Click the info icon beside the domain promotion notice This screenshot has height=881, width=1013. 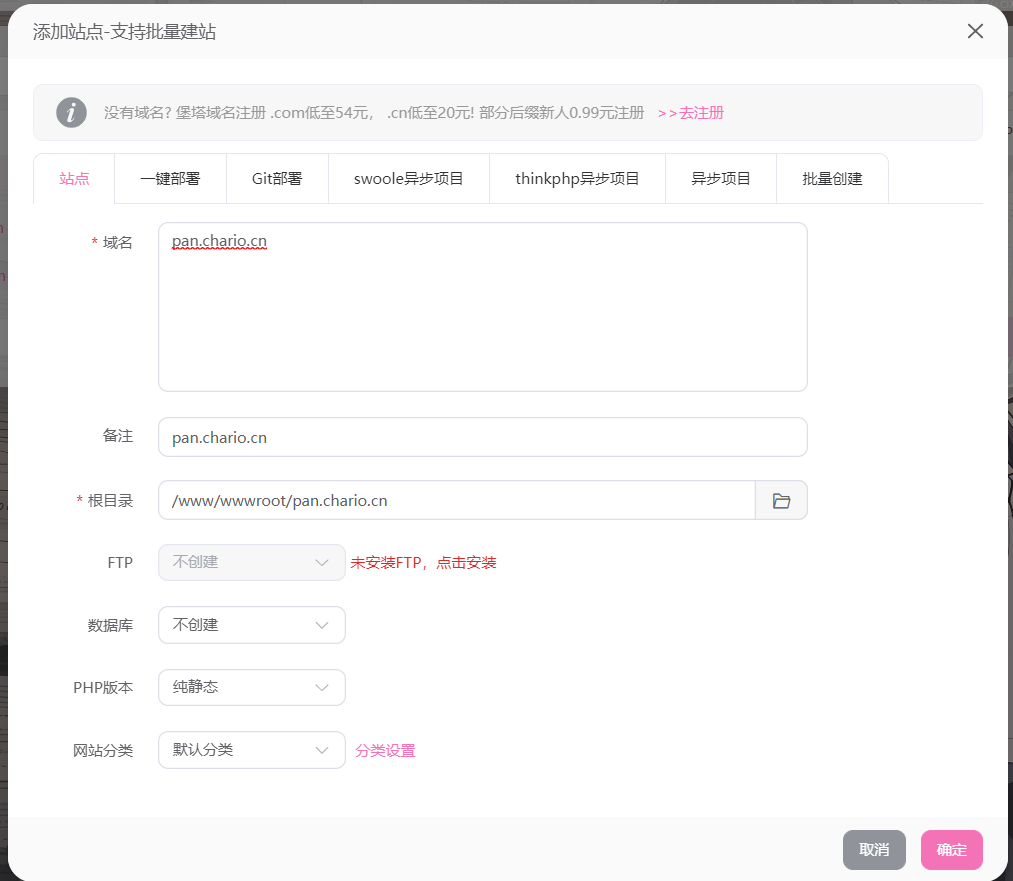(x=71, y=112)
